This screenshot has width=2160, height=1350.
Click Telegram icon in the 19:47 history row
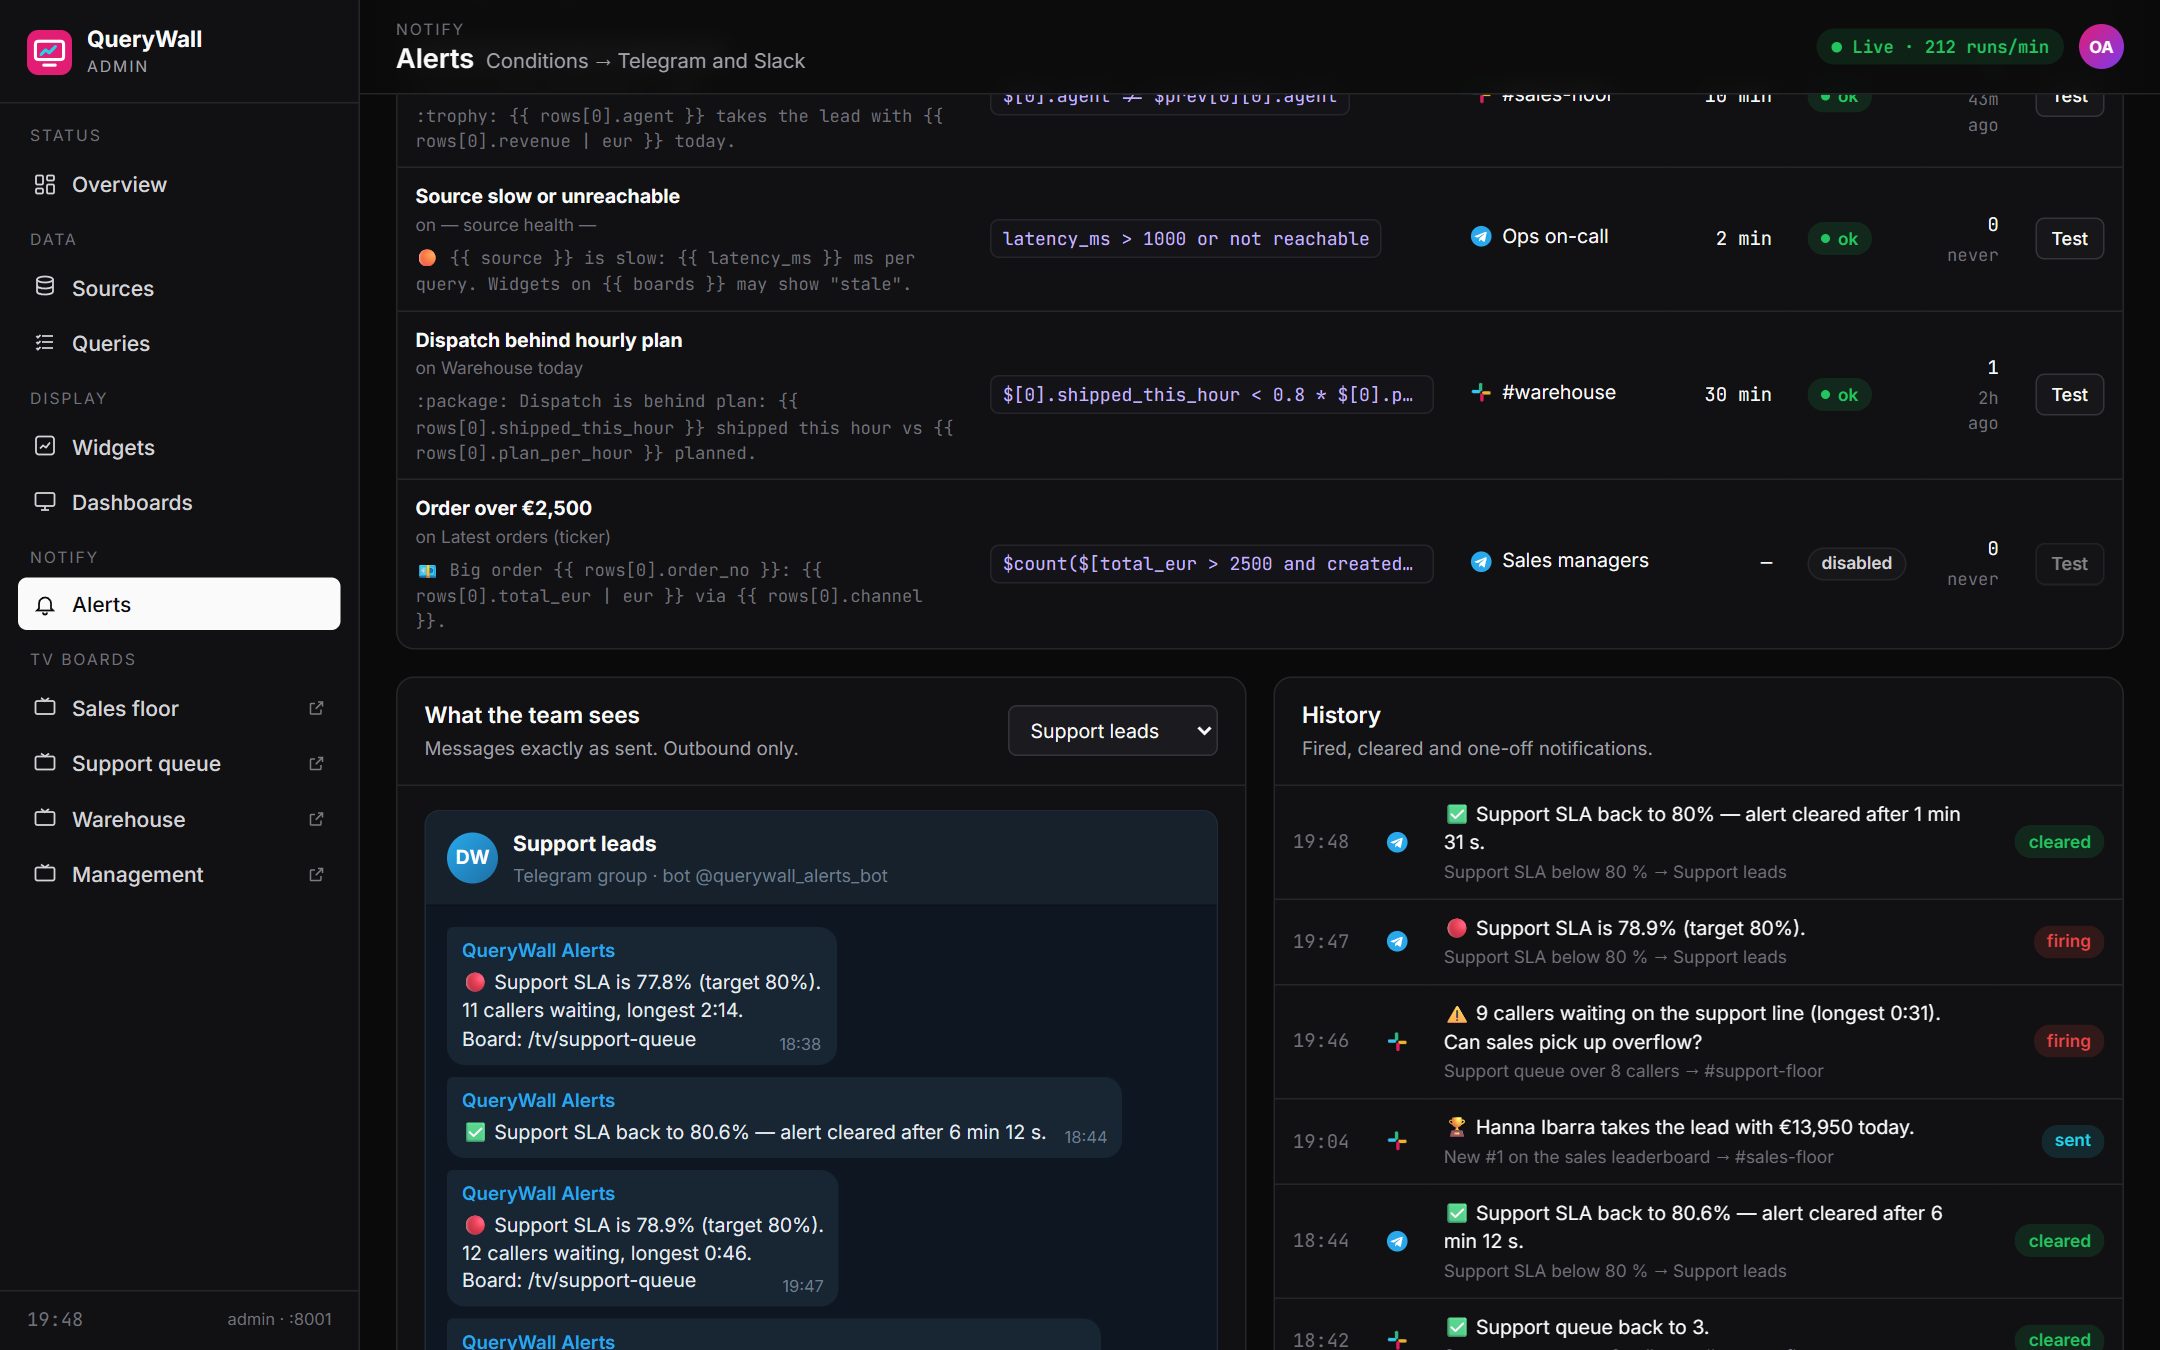point(1397,941)
